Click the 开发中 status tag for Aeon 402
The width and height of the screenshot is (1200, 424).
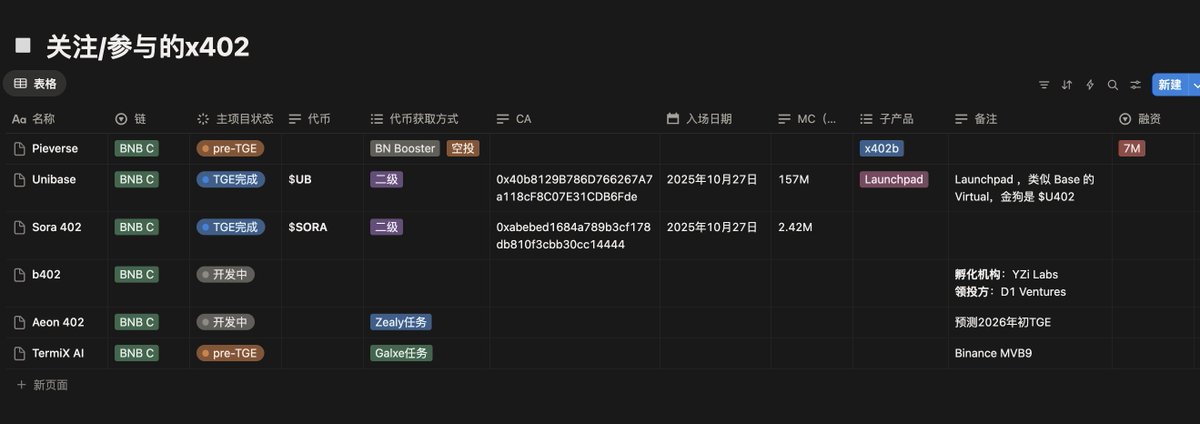click(225, 322)
